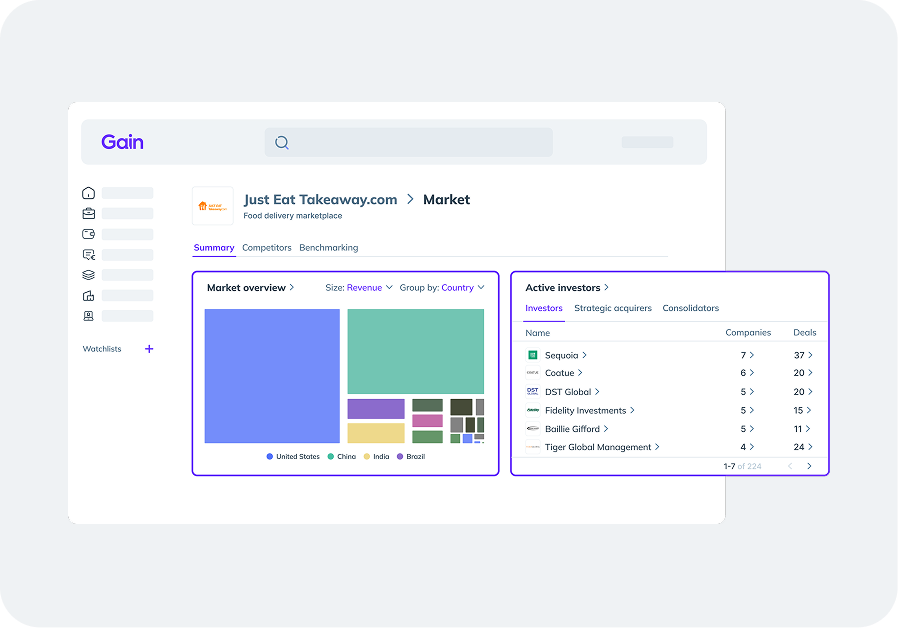
Task: Focus the top search field
Action: (408, 143)
